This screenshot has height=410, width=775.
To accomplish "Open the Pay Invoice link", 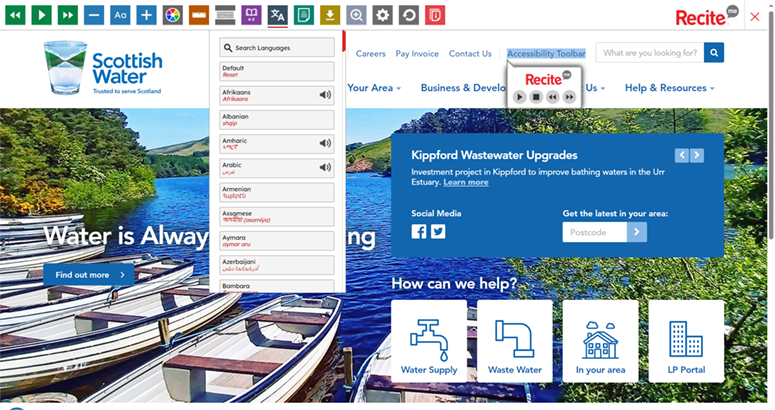I will (417, 54).
